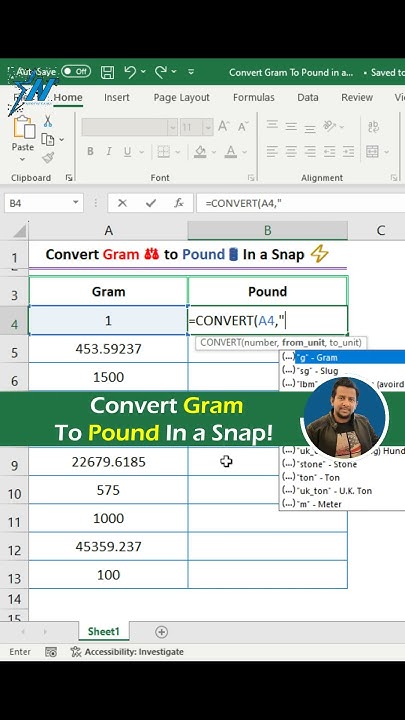This screenshot has height=720, width=405.
Task: Select column B header
Action: coord(268,231)
